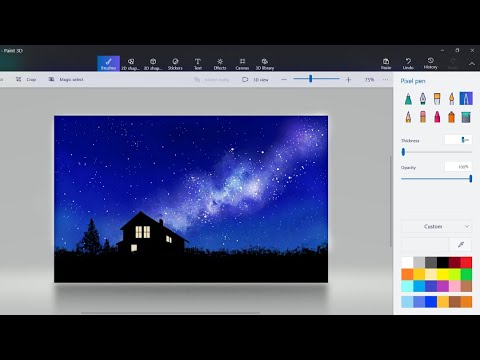Click the Opacity value field
480x360 pixels.
(x=458, y=167)
